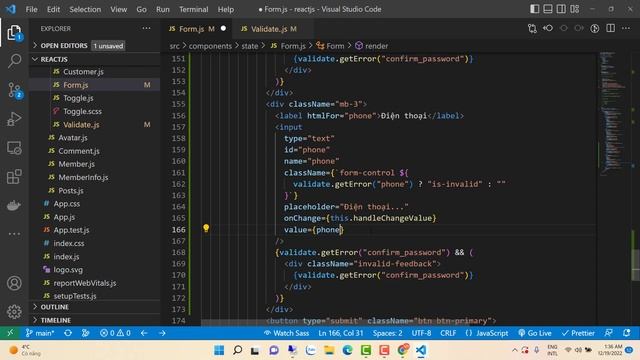This screenshot has width=640, height=360.
Task: Click the components breadcrumb
Action: tap(210, 46)
